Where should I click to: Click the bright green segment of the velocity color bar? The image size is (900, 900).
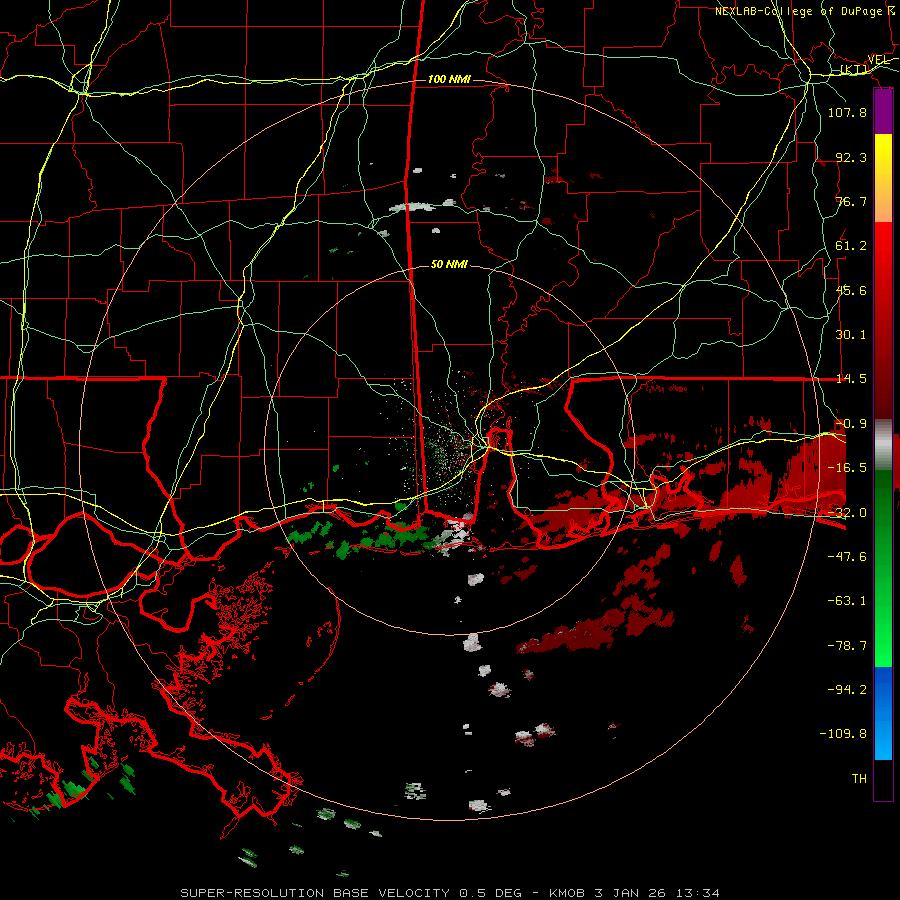tap(883, 568)
